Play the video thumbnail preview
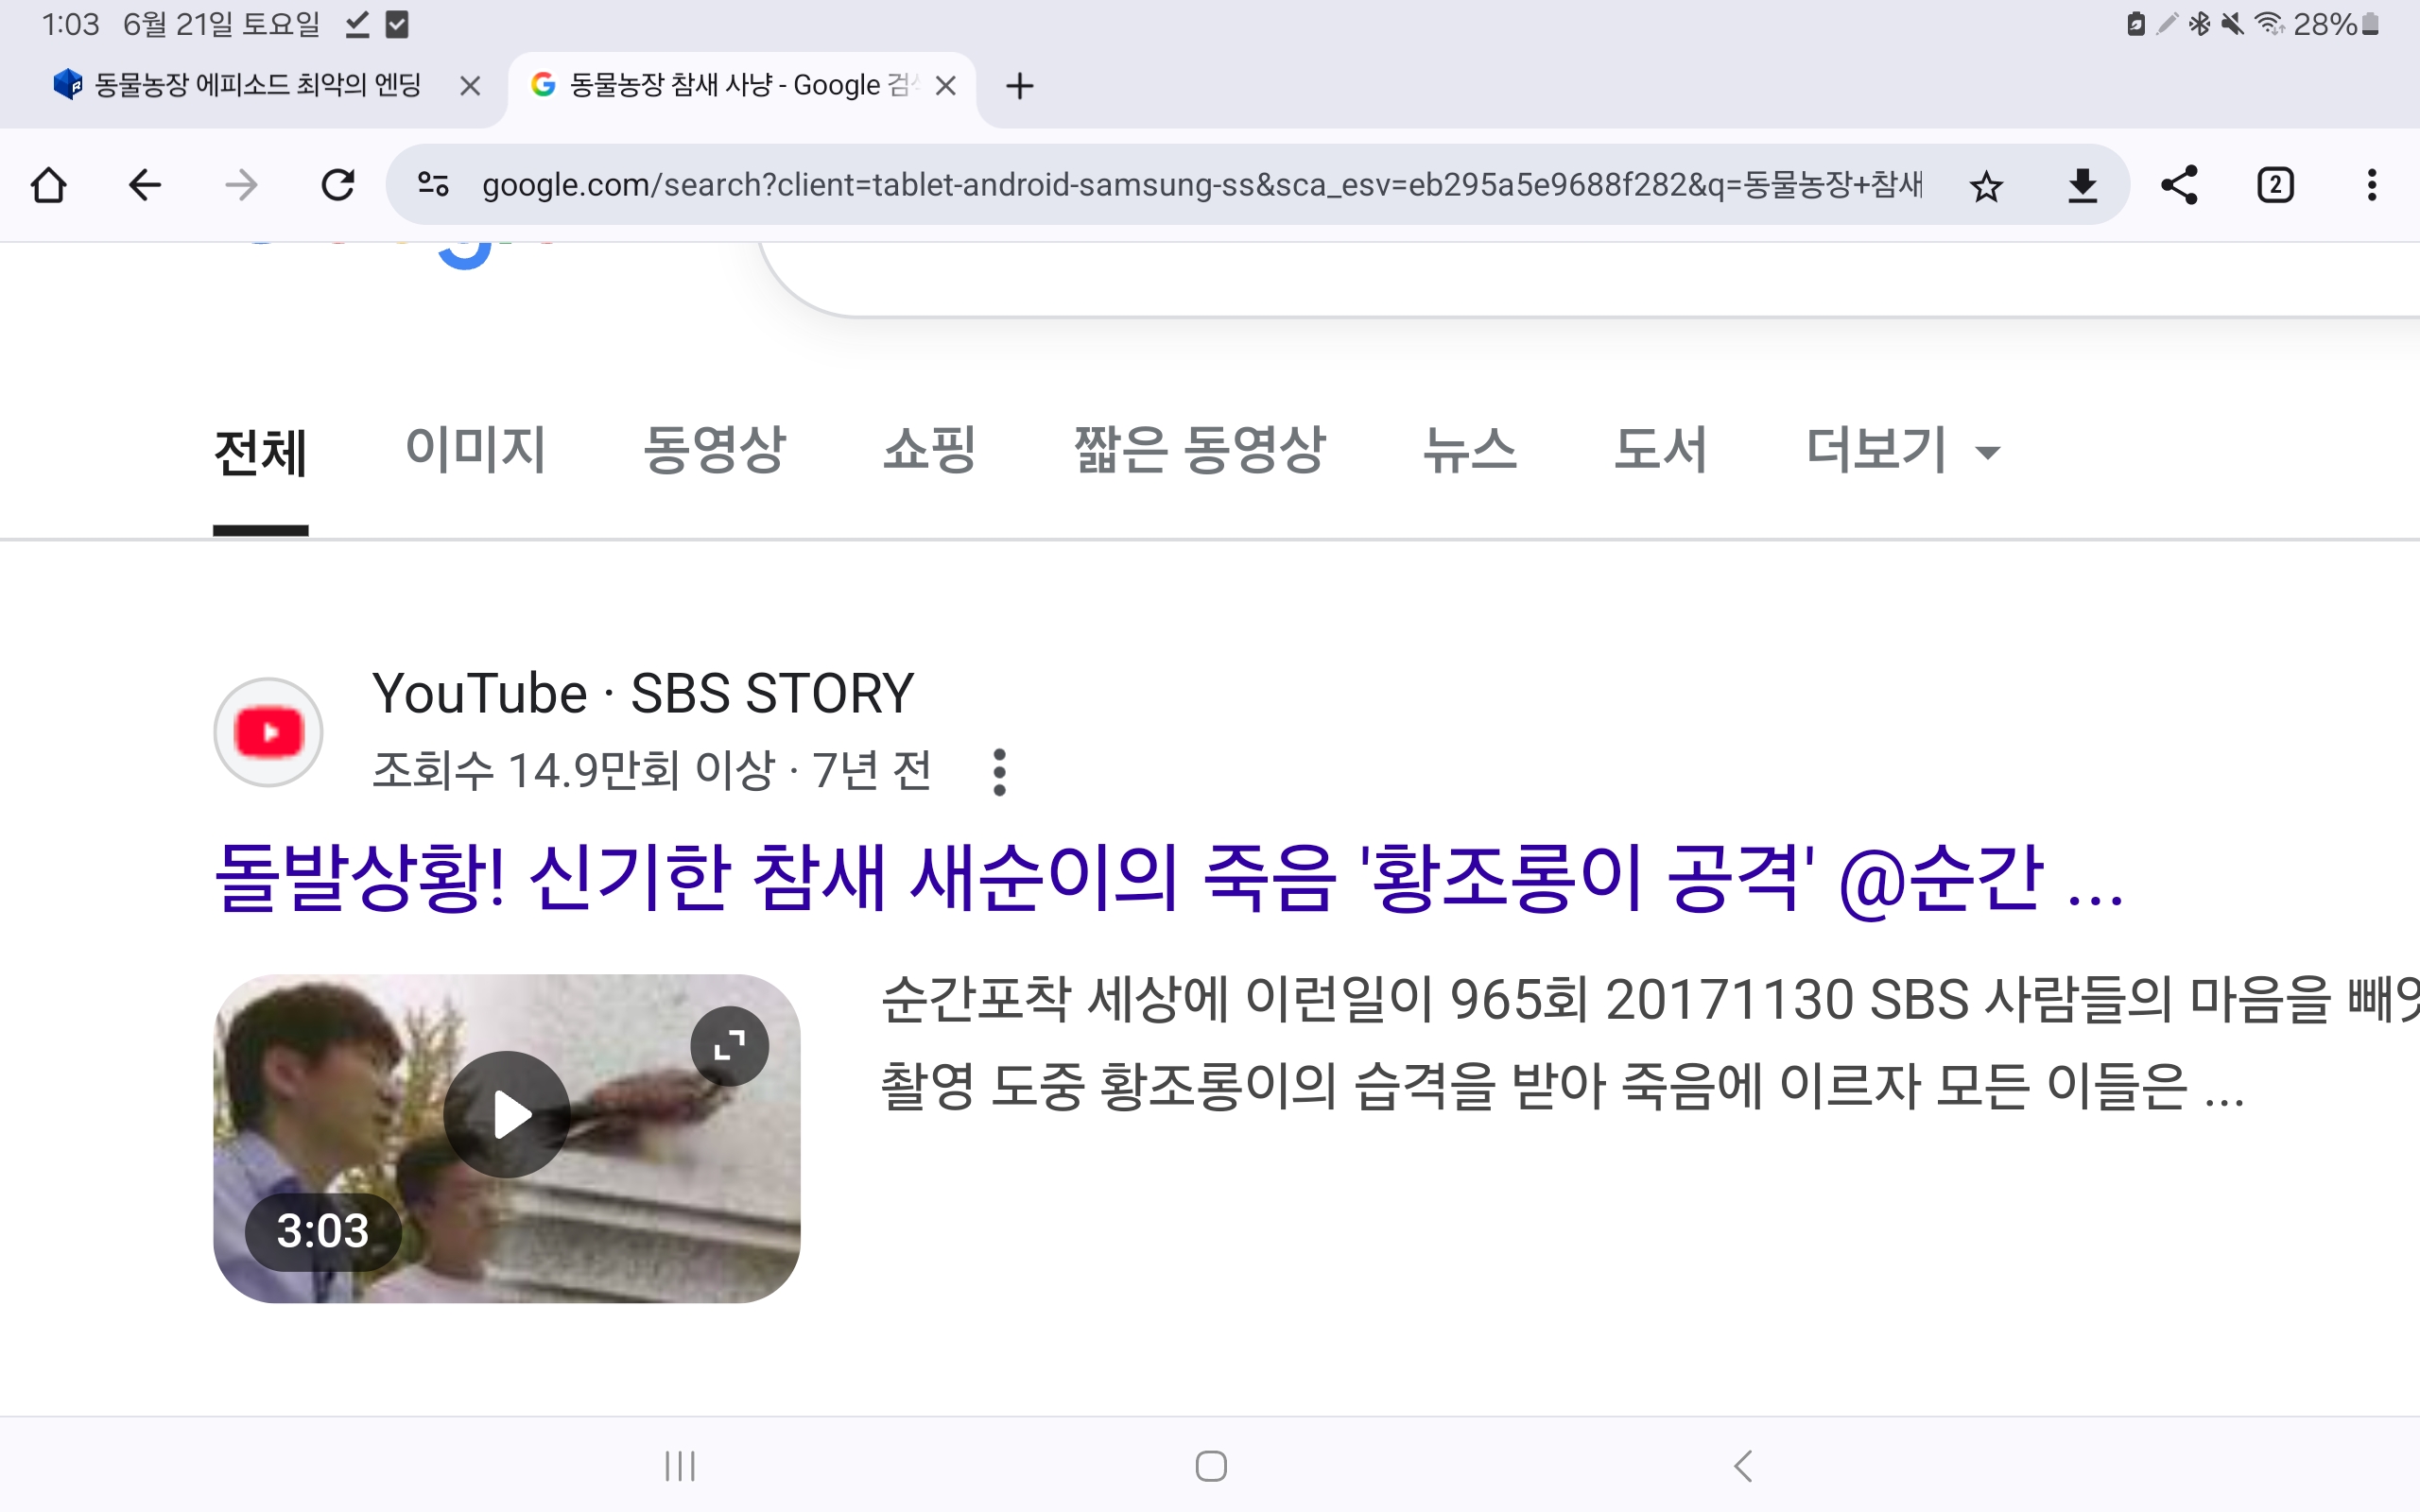Image resolution: width=2420 pixels, height=1512 pixels. click(507, 1114)
